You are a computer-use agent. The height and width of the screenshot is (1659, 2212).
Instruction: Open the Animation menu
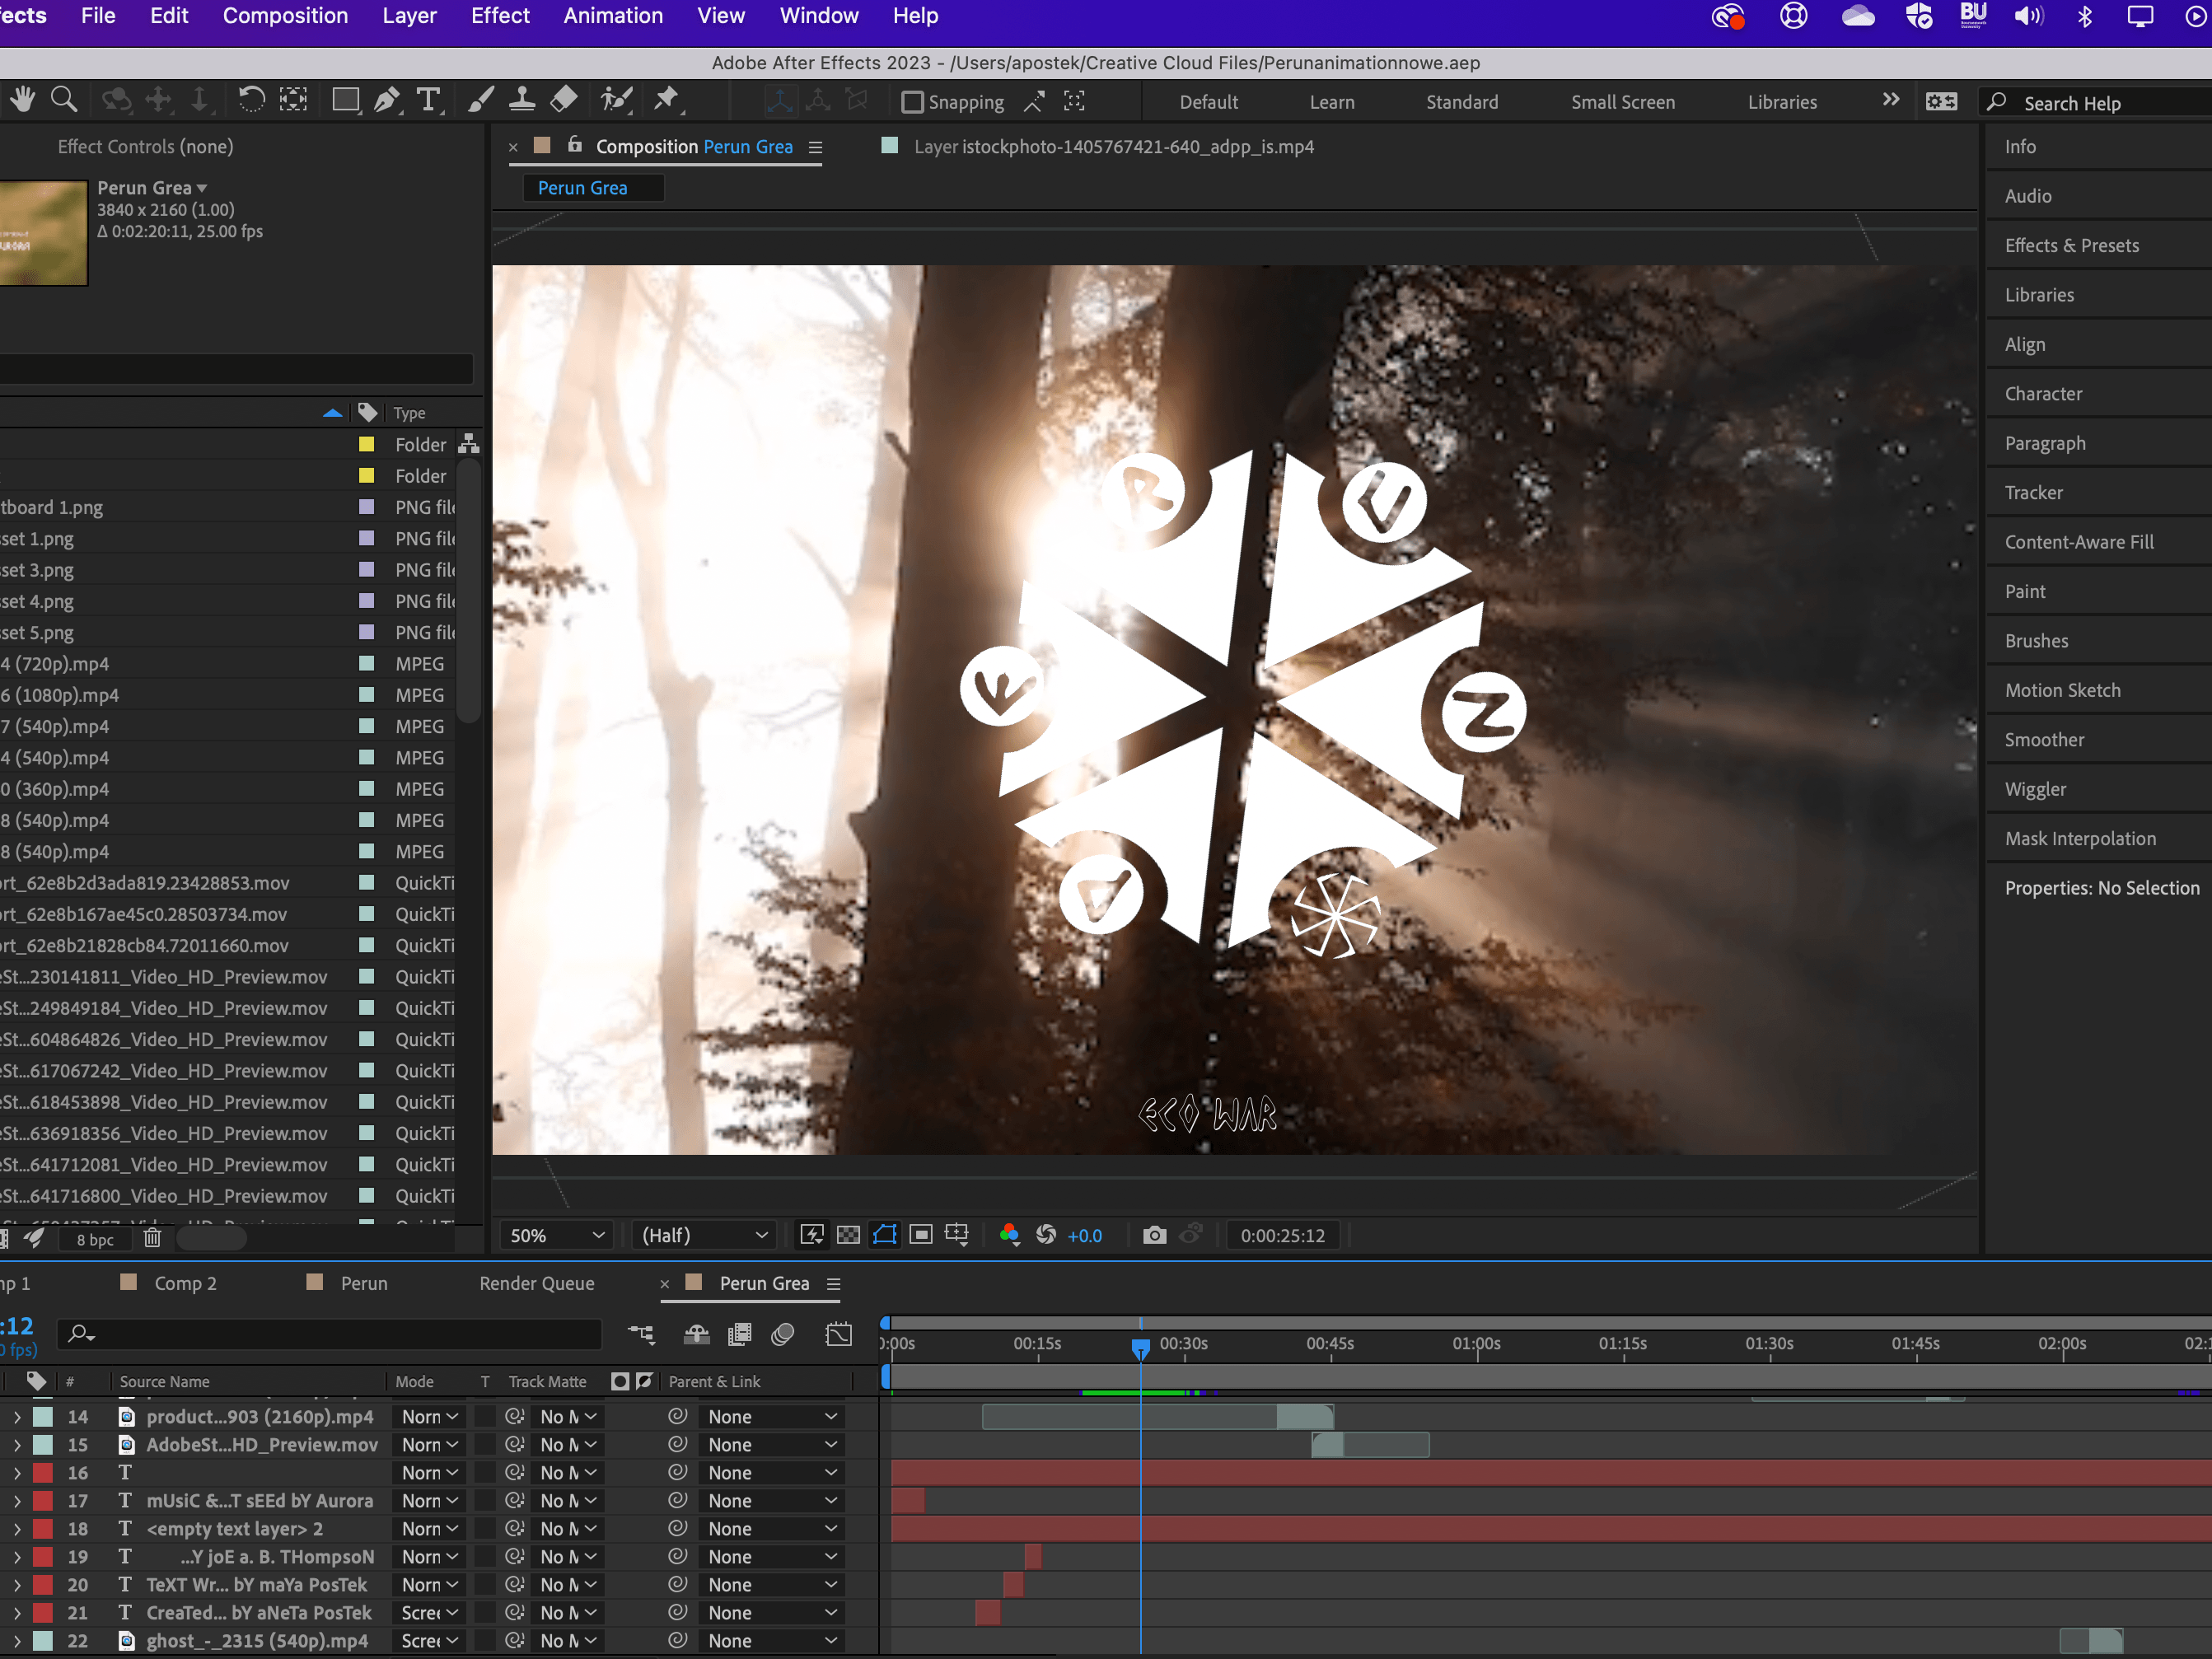tap(613, 16)
